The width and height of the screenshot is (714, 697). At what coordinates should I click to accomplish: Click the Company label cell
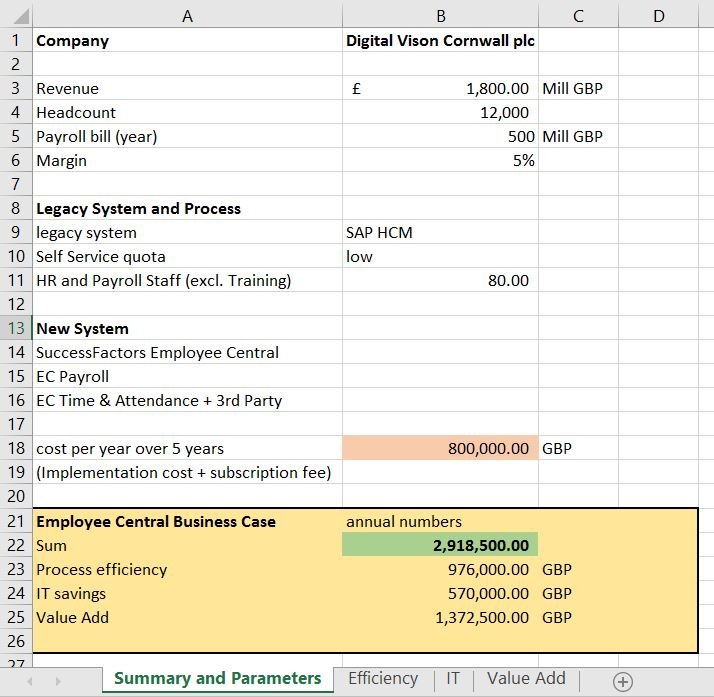187,40
